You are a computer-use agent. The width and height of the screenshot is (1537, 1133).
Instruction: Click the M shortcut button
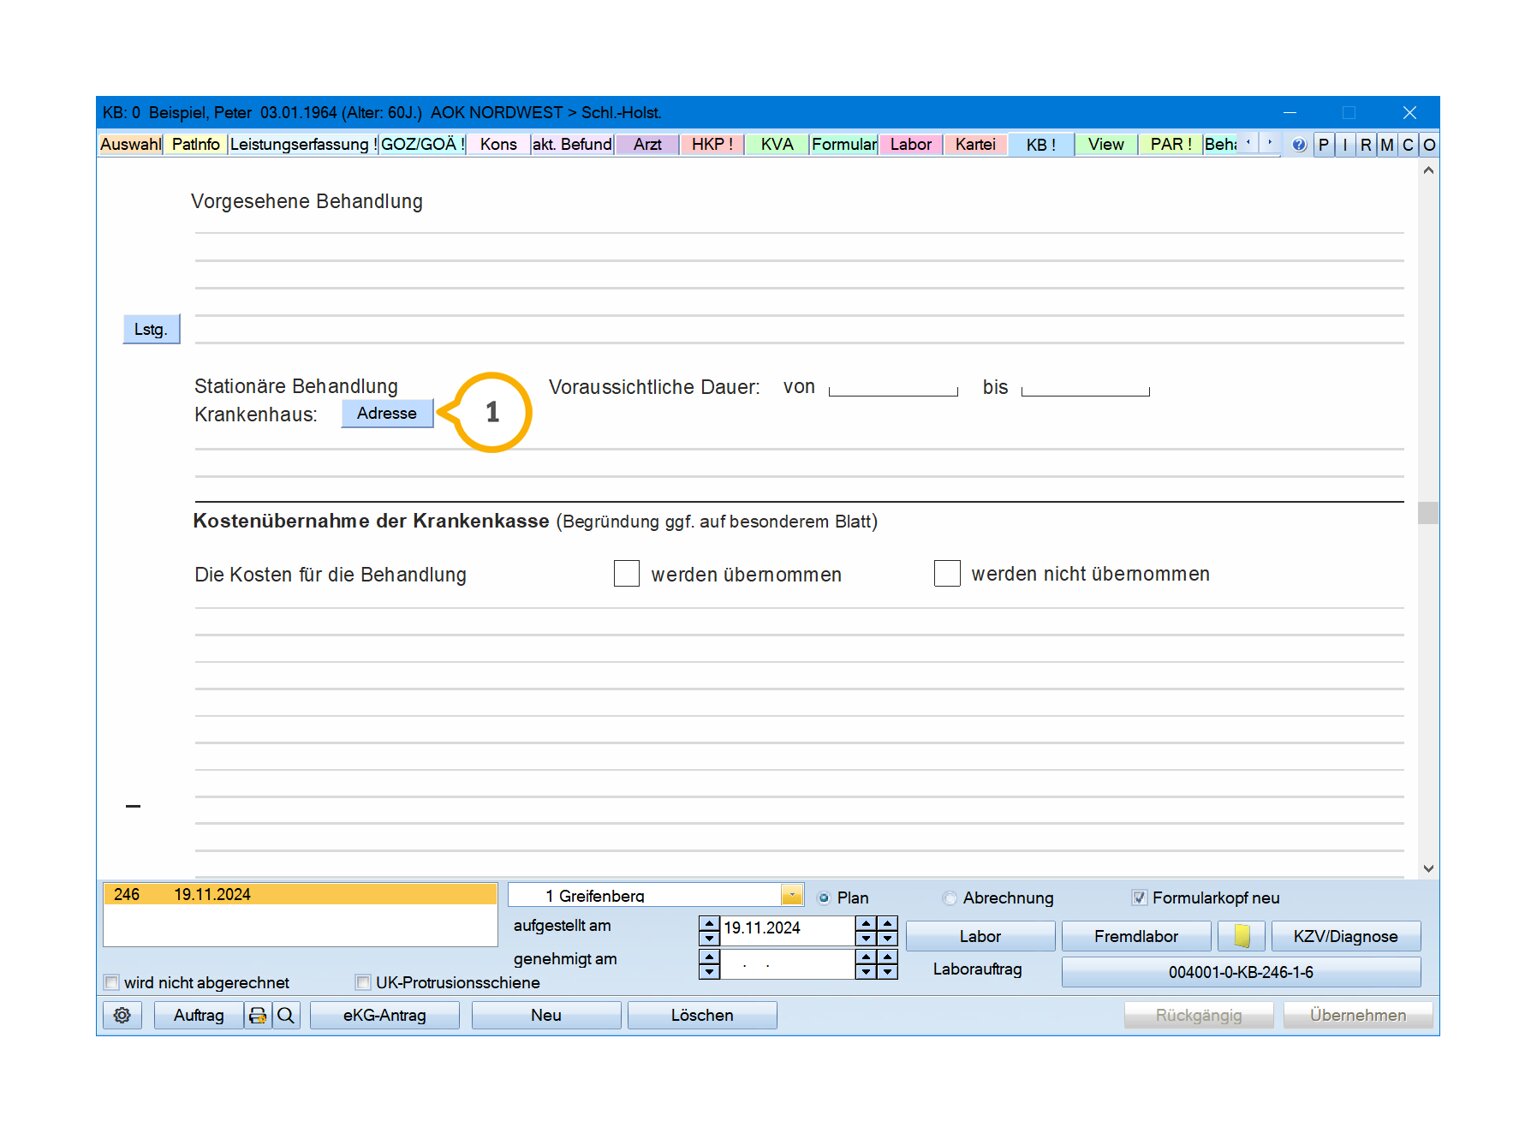pos(1387,145)
